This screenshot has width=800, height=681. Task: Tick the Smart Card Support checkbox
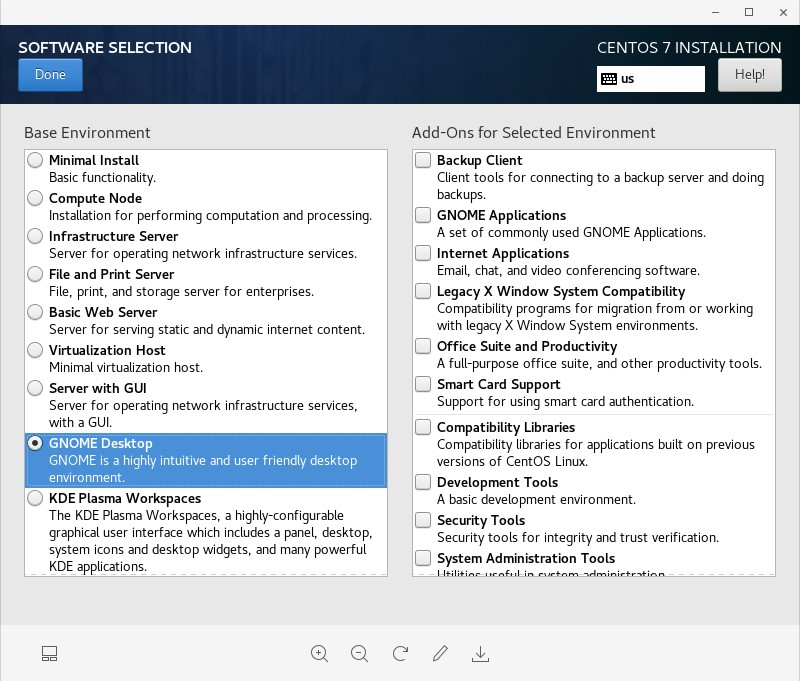[423, 384]
